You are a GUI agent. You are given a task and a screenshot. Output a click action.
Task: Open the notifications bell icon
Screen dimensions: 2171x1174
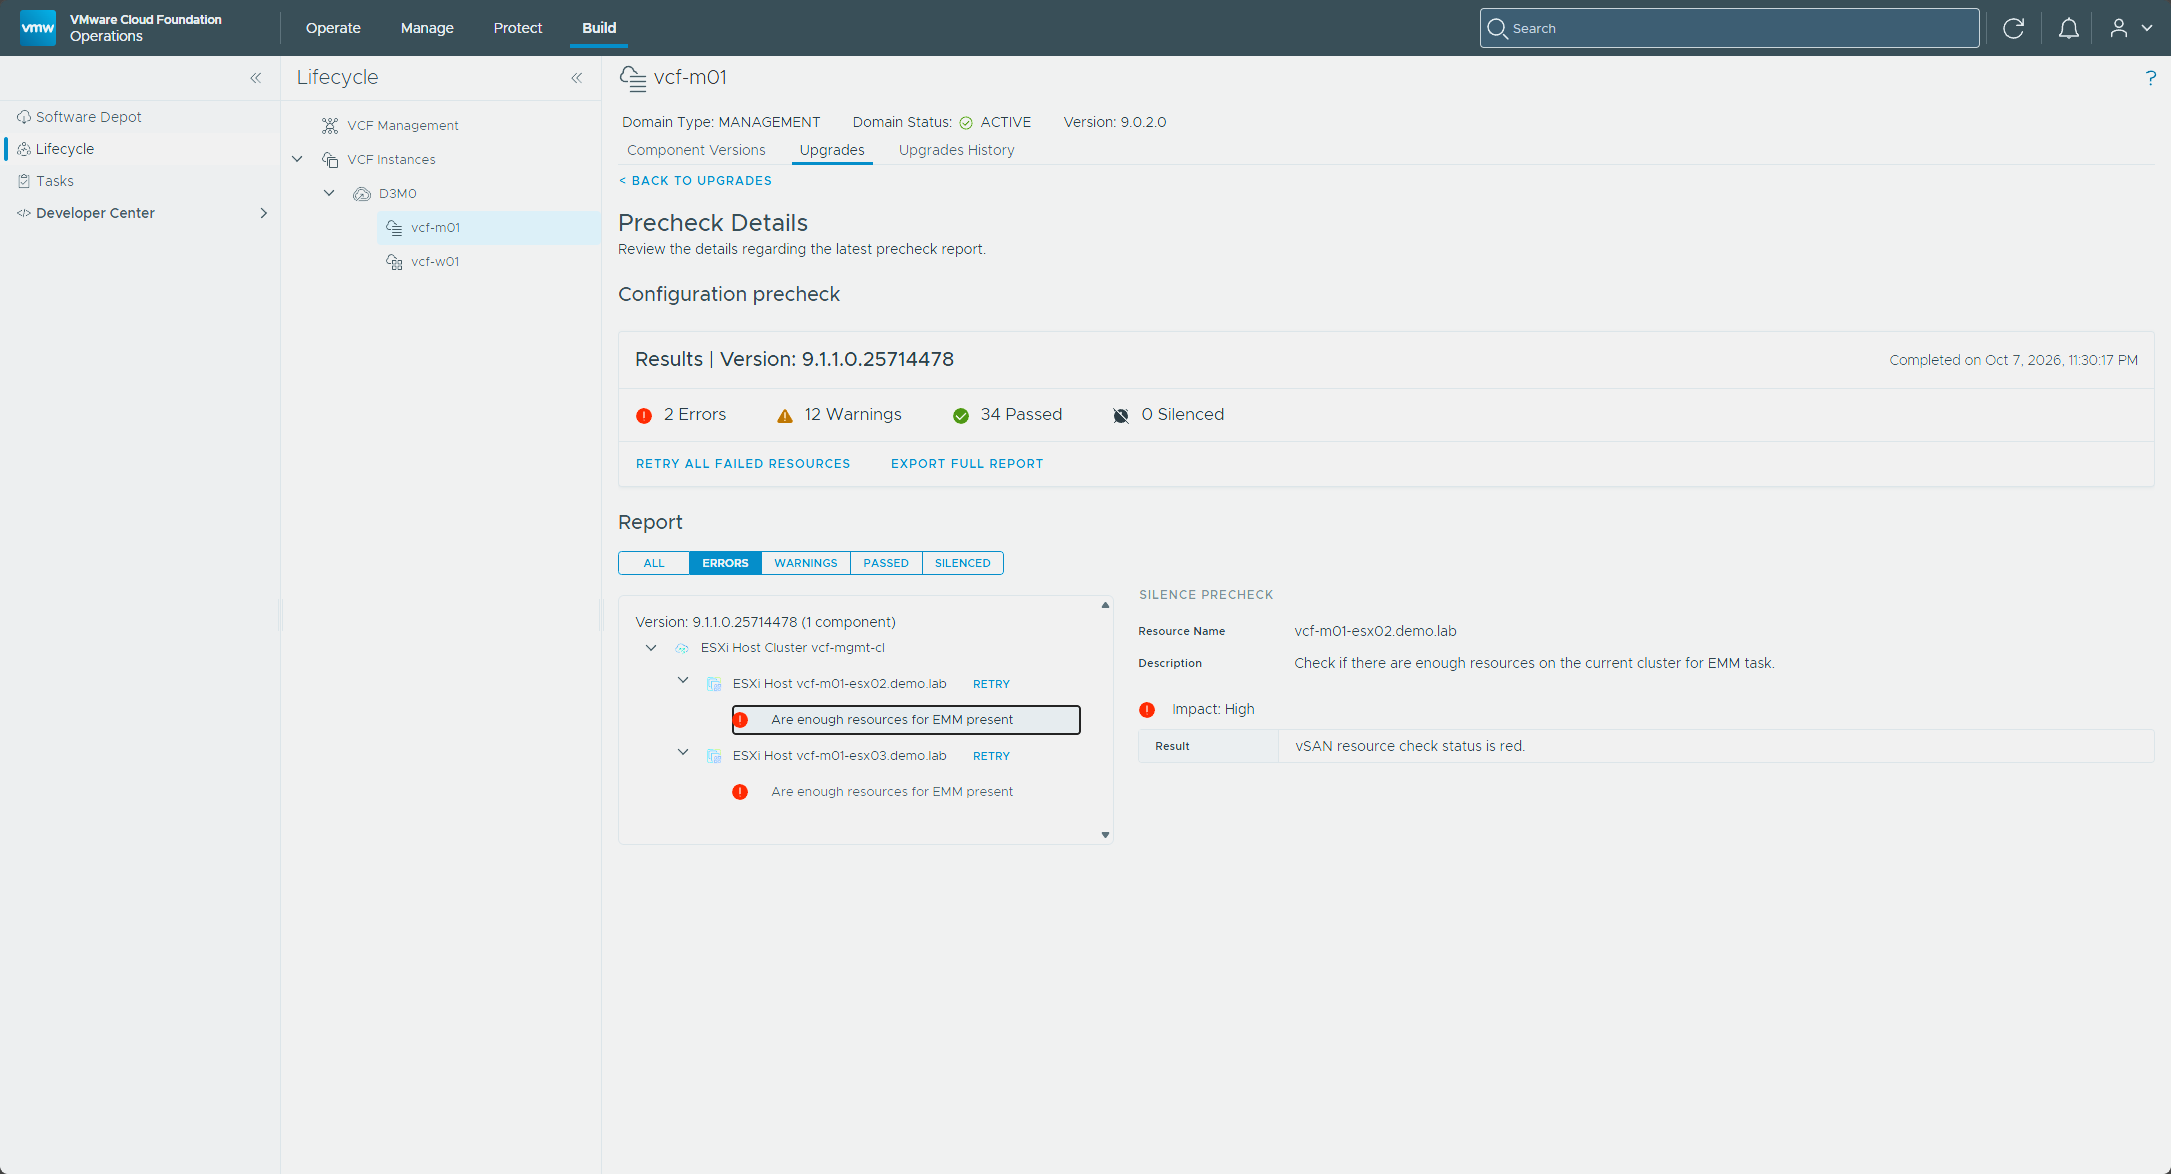[x=2068, y=28]
